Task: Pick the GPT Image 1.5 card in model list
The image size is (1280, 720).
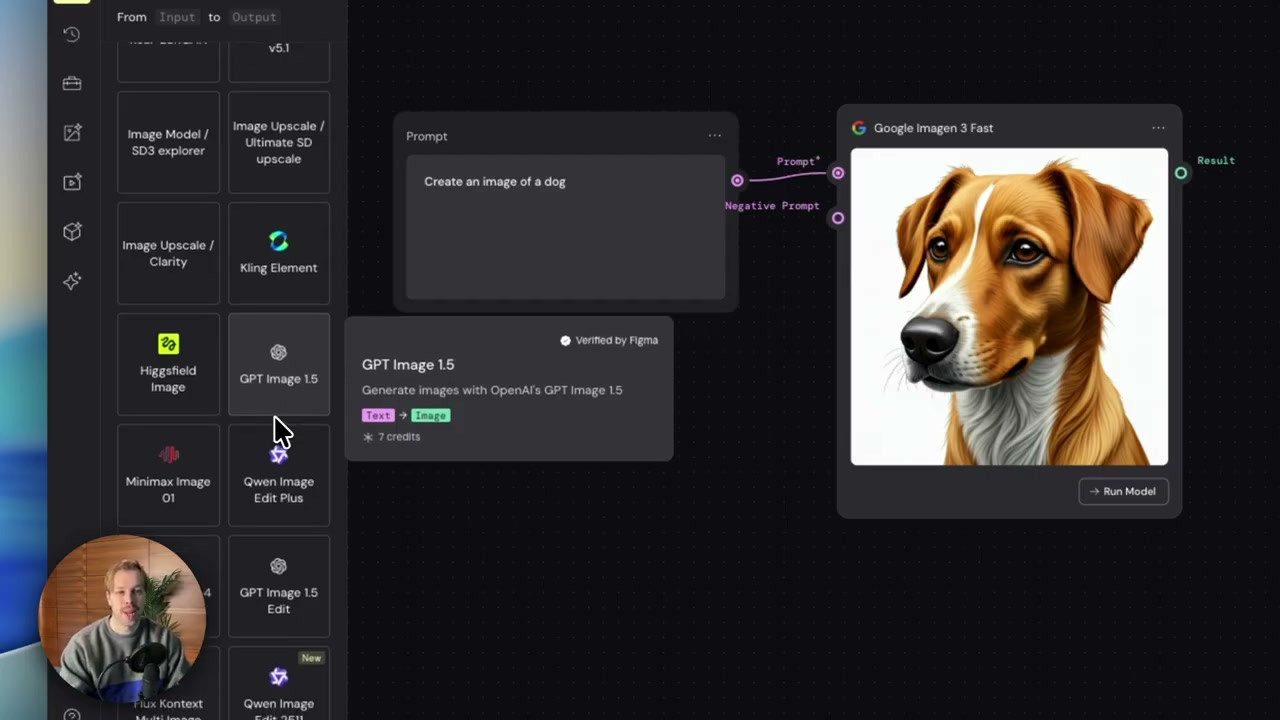Action: [279, 364]
